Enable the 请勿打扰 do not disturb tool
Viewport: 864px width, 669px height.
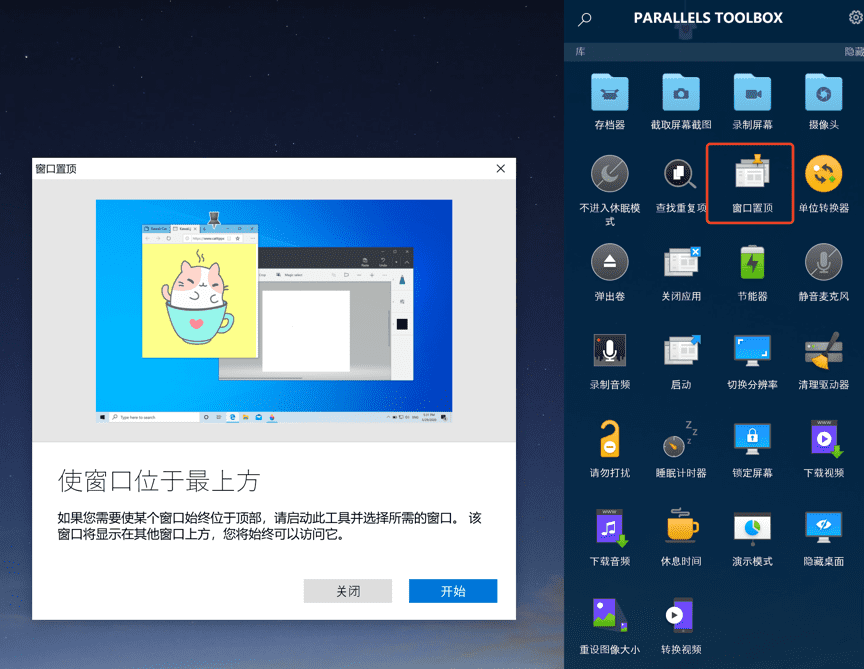pos(609,441)
